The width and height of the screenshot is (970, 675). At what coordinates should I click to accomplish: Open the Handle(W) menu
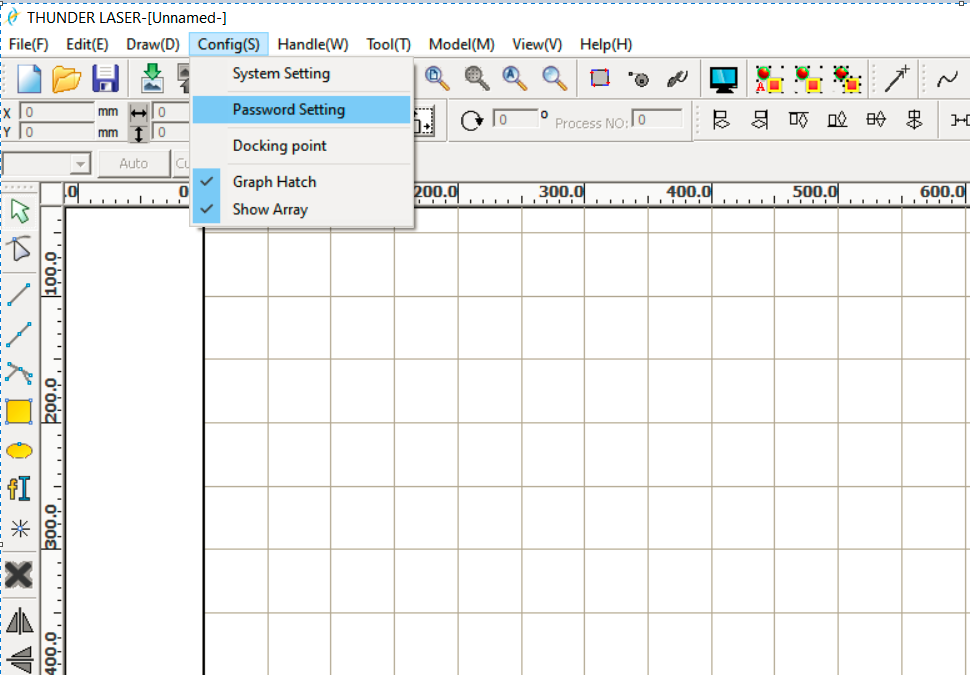coord(313,45)
